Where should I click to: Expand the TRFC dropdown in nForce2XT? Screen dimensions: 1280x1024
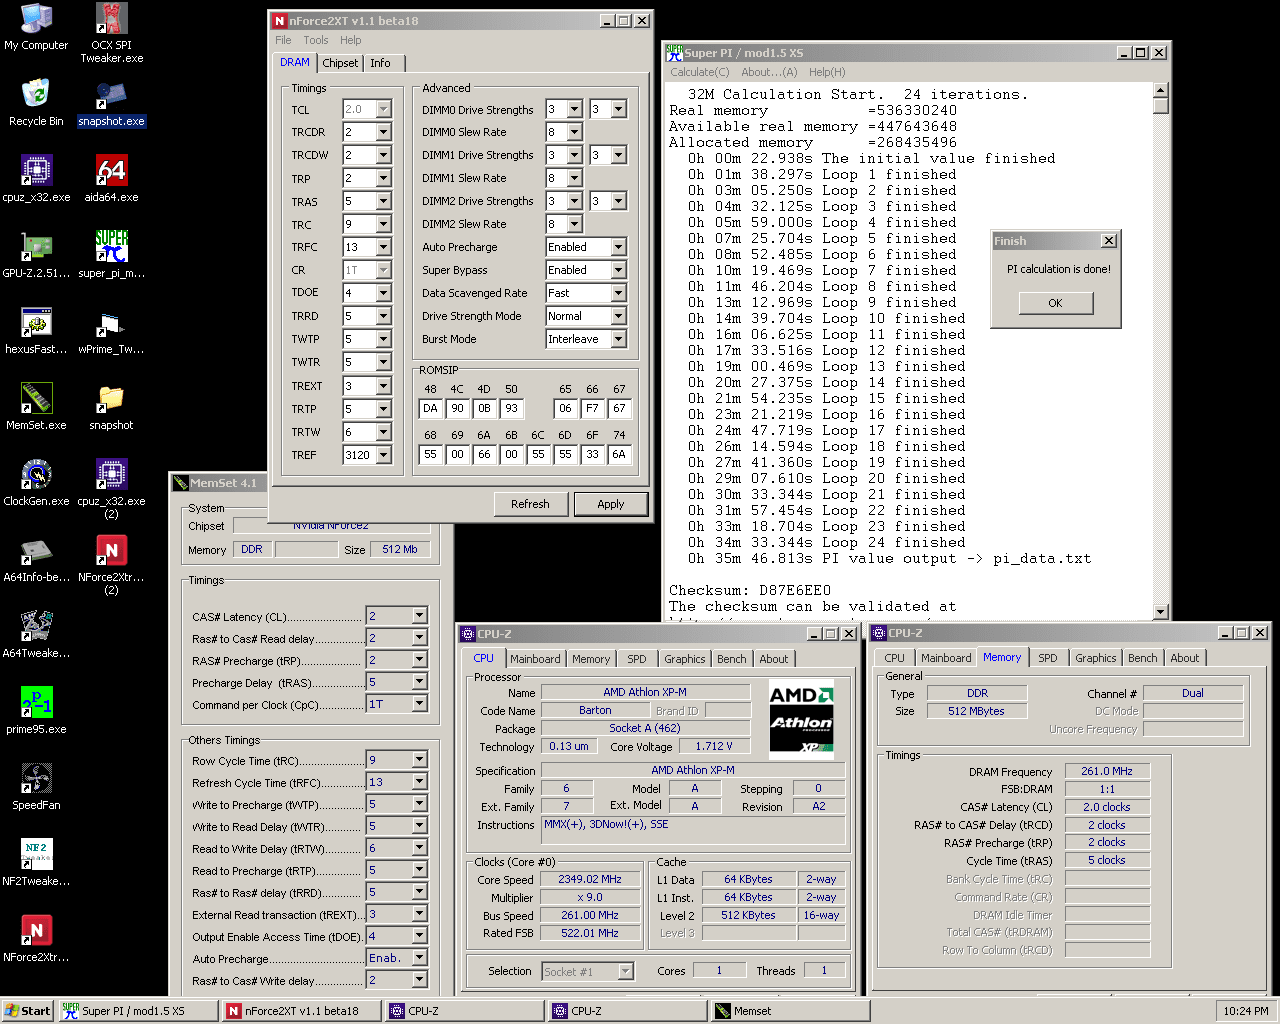383,247
